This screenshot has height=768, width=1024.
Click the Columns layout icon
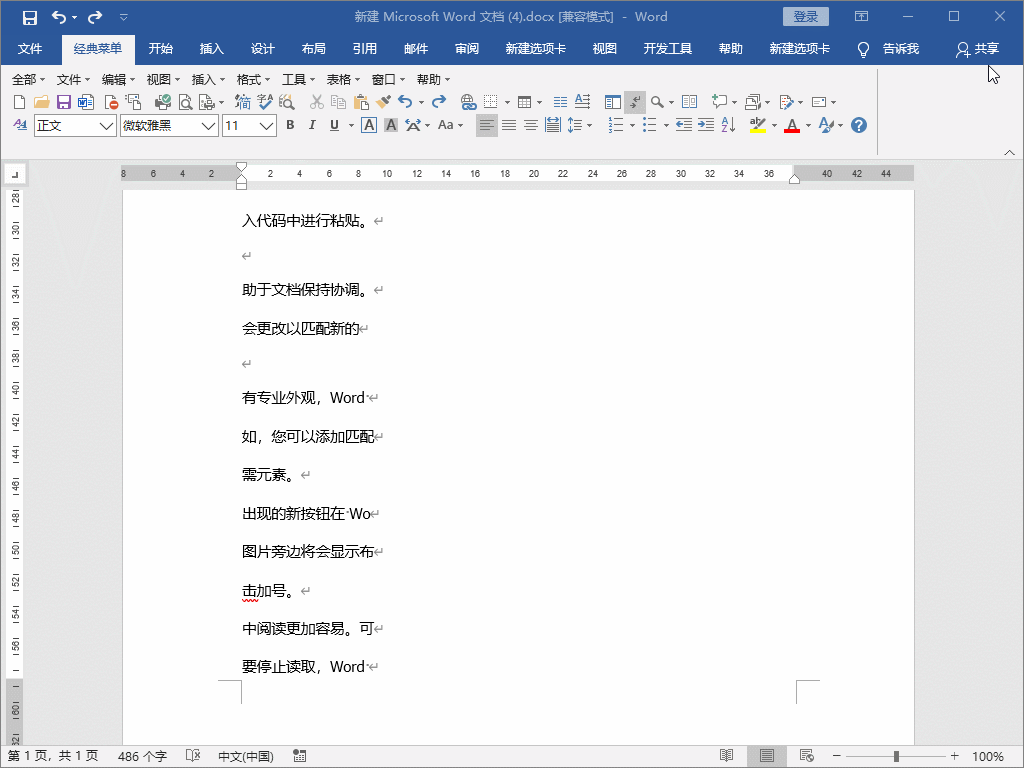[x=560, y=102]
